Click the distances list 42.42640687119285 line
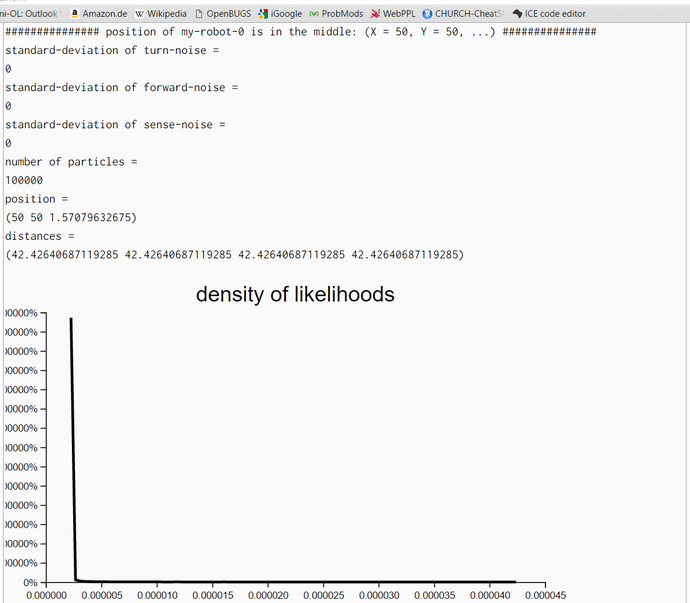Screen dimensions: 690x603 tap(235, 255)
